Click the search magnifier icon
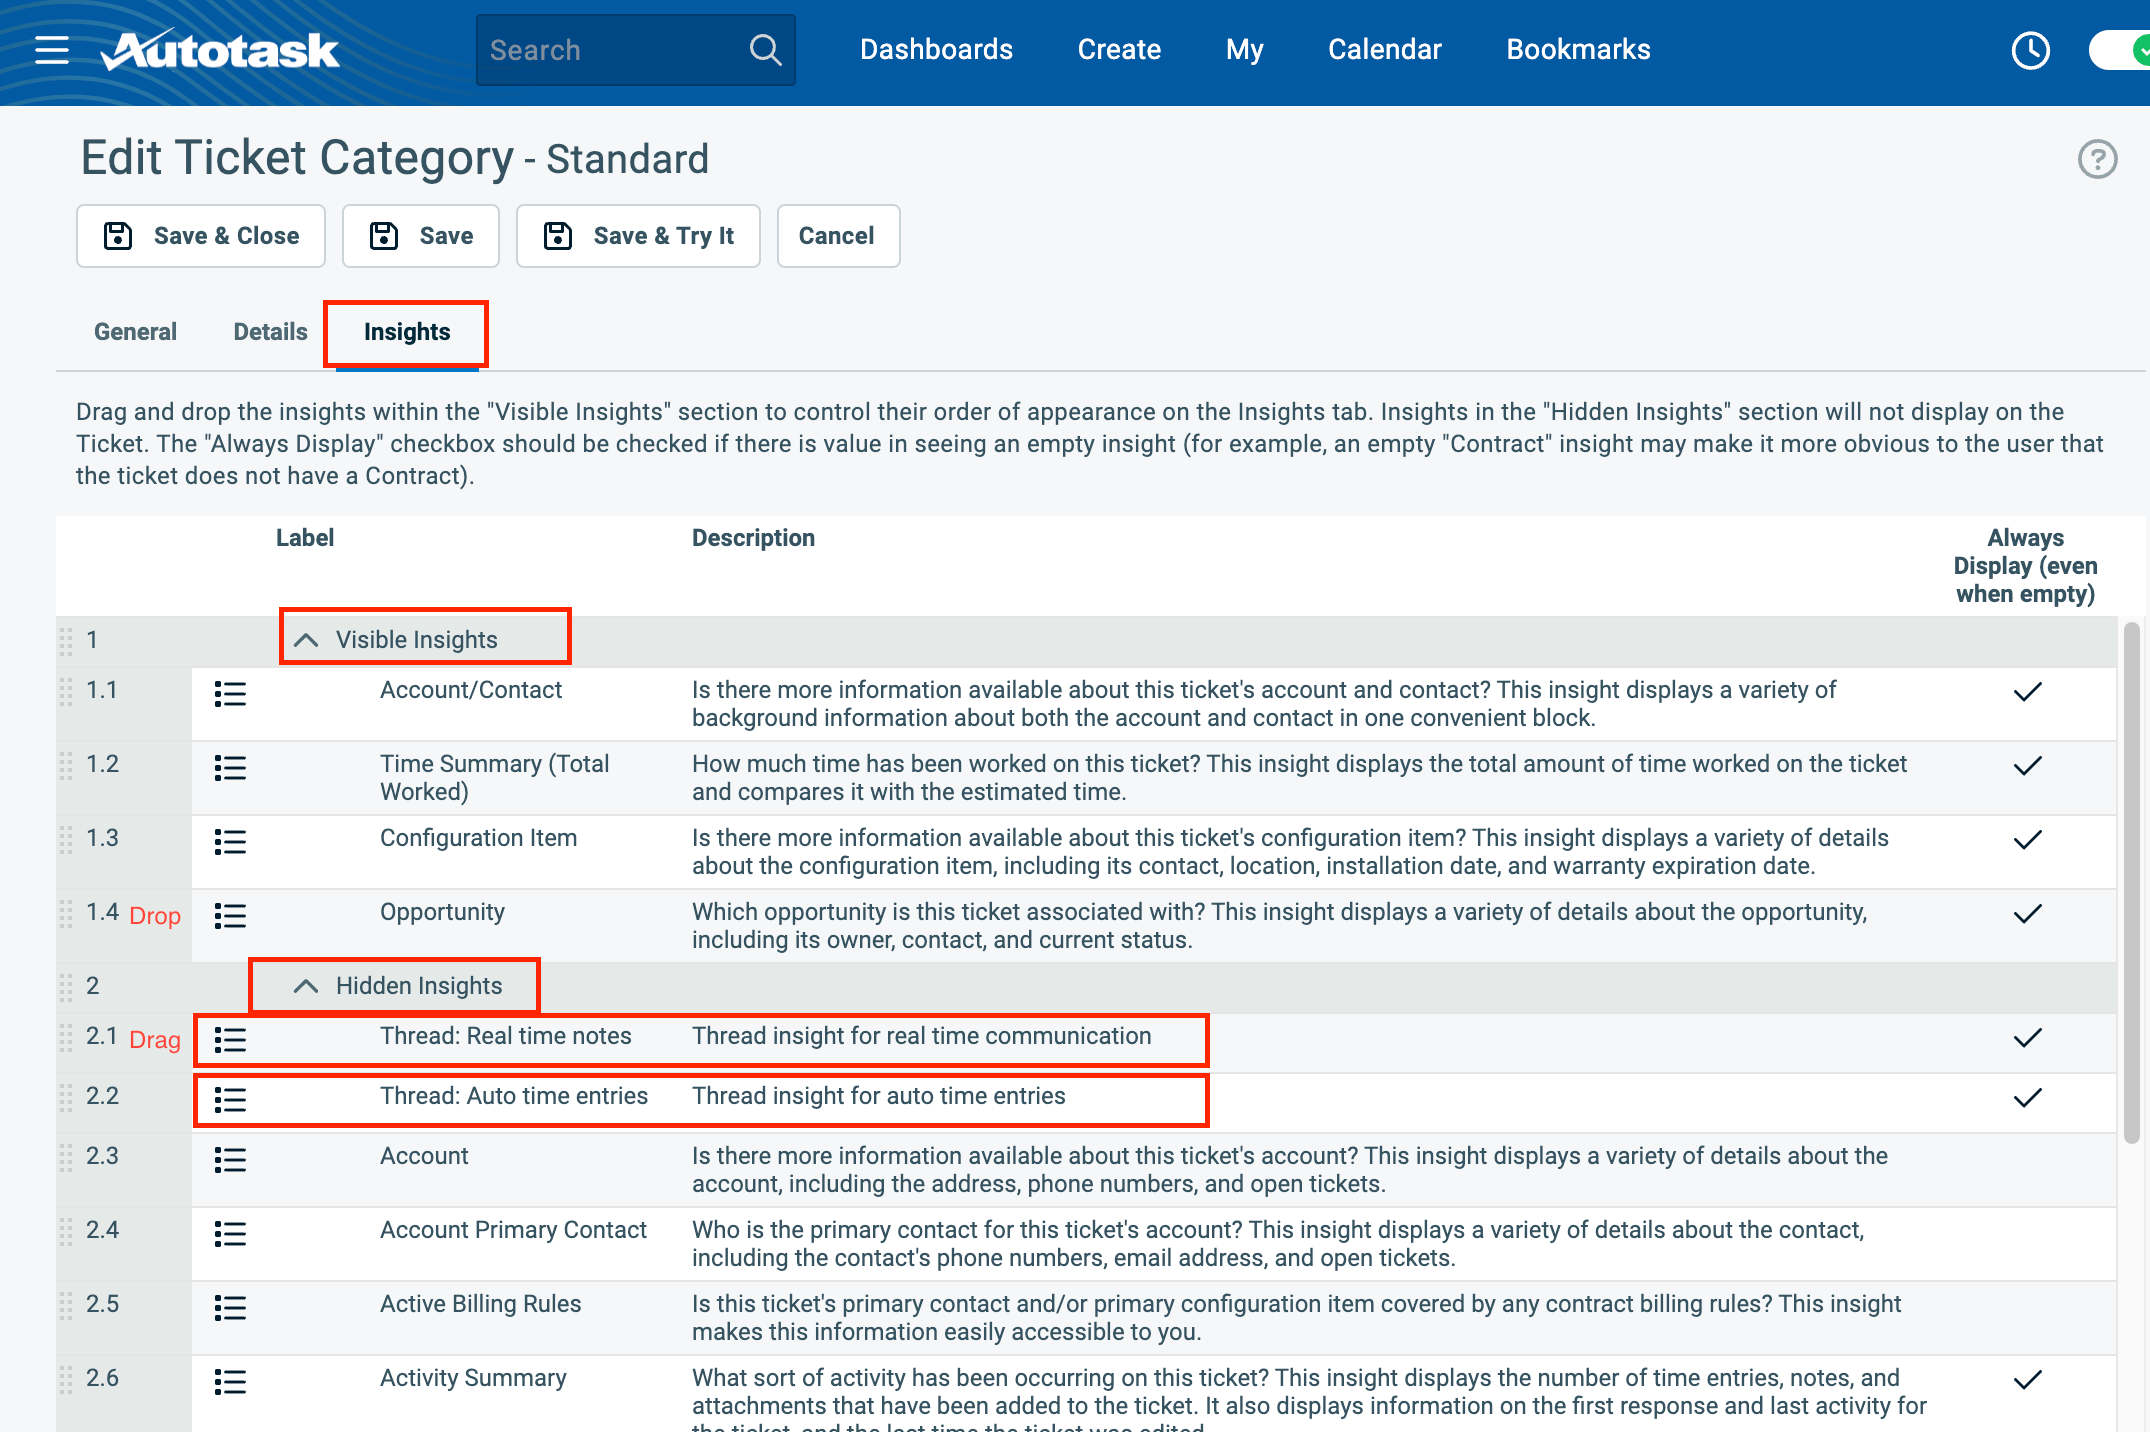Image resolution: width=2150 pixels, height=1432 pixels. (765, 50)
